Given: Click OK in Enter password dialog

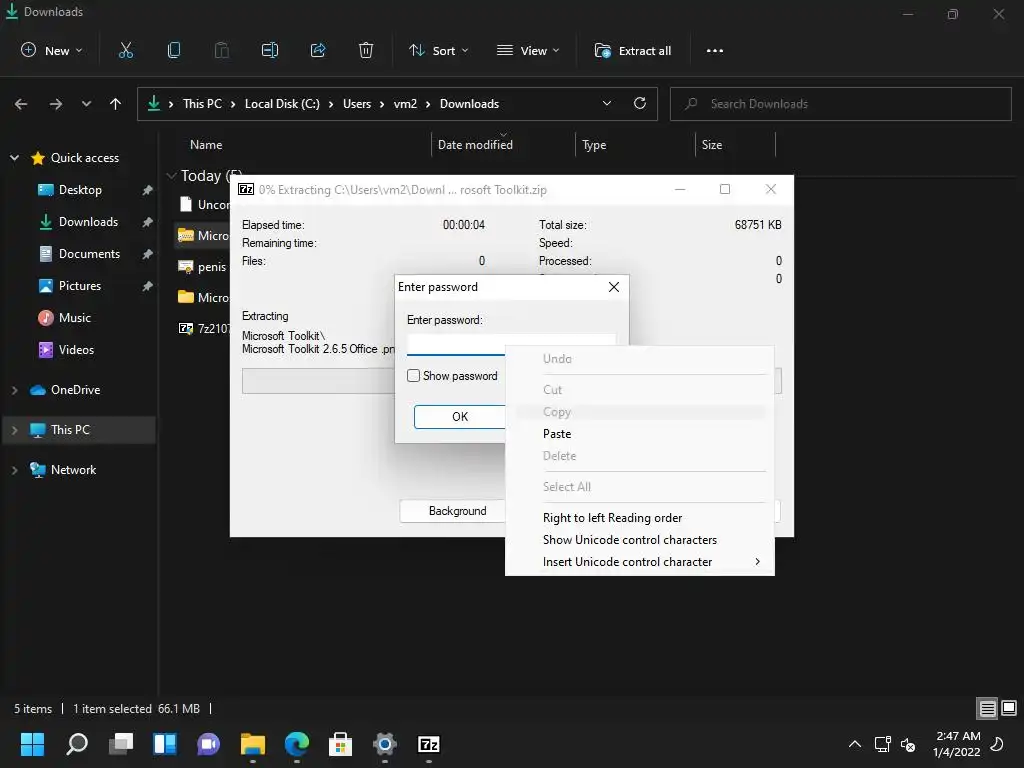Looking at the screenshot, I should click(x=460, y=417).
